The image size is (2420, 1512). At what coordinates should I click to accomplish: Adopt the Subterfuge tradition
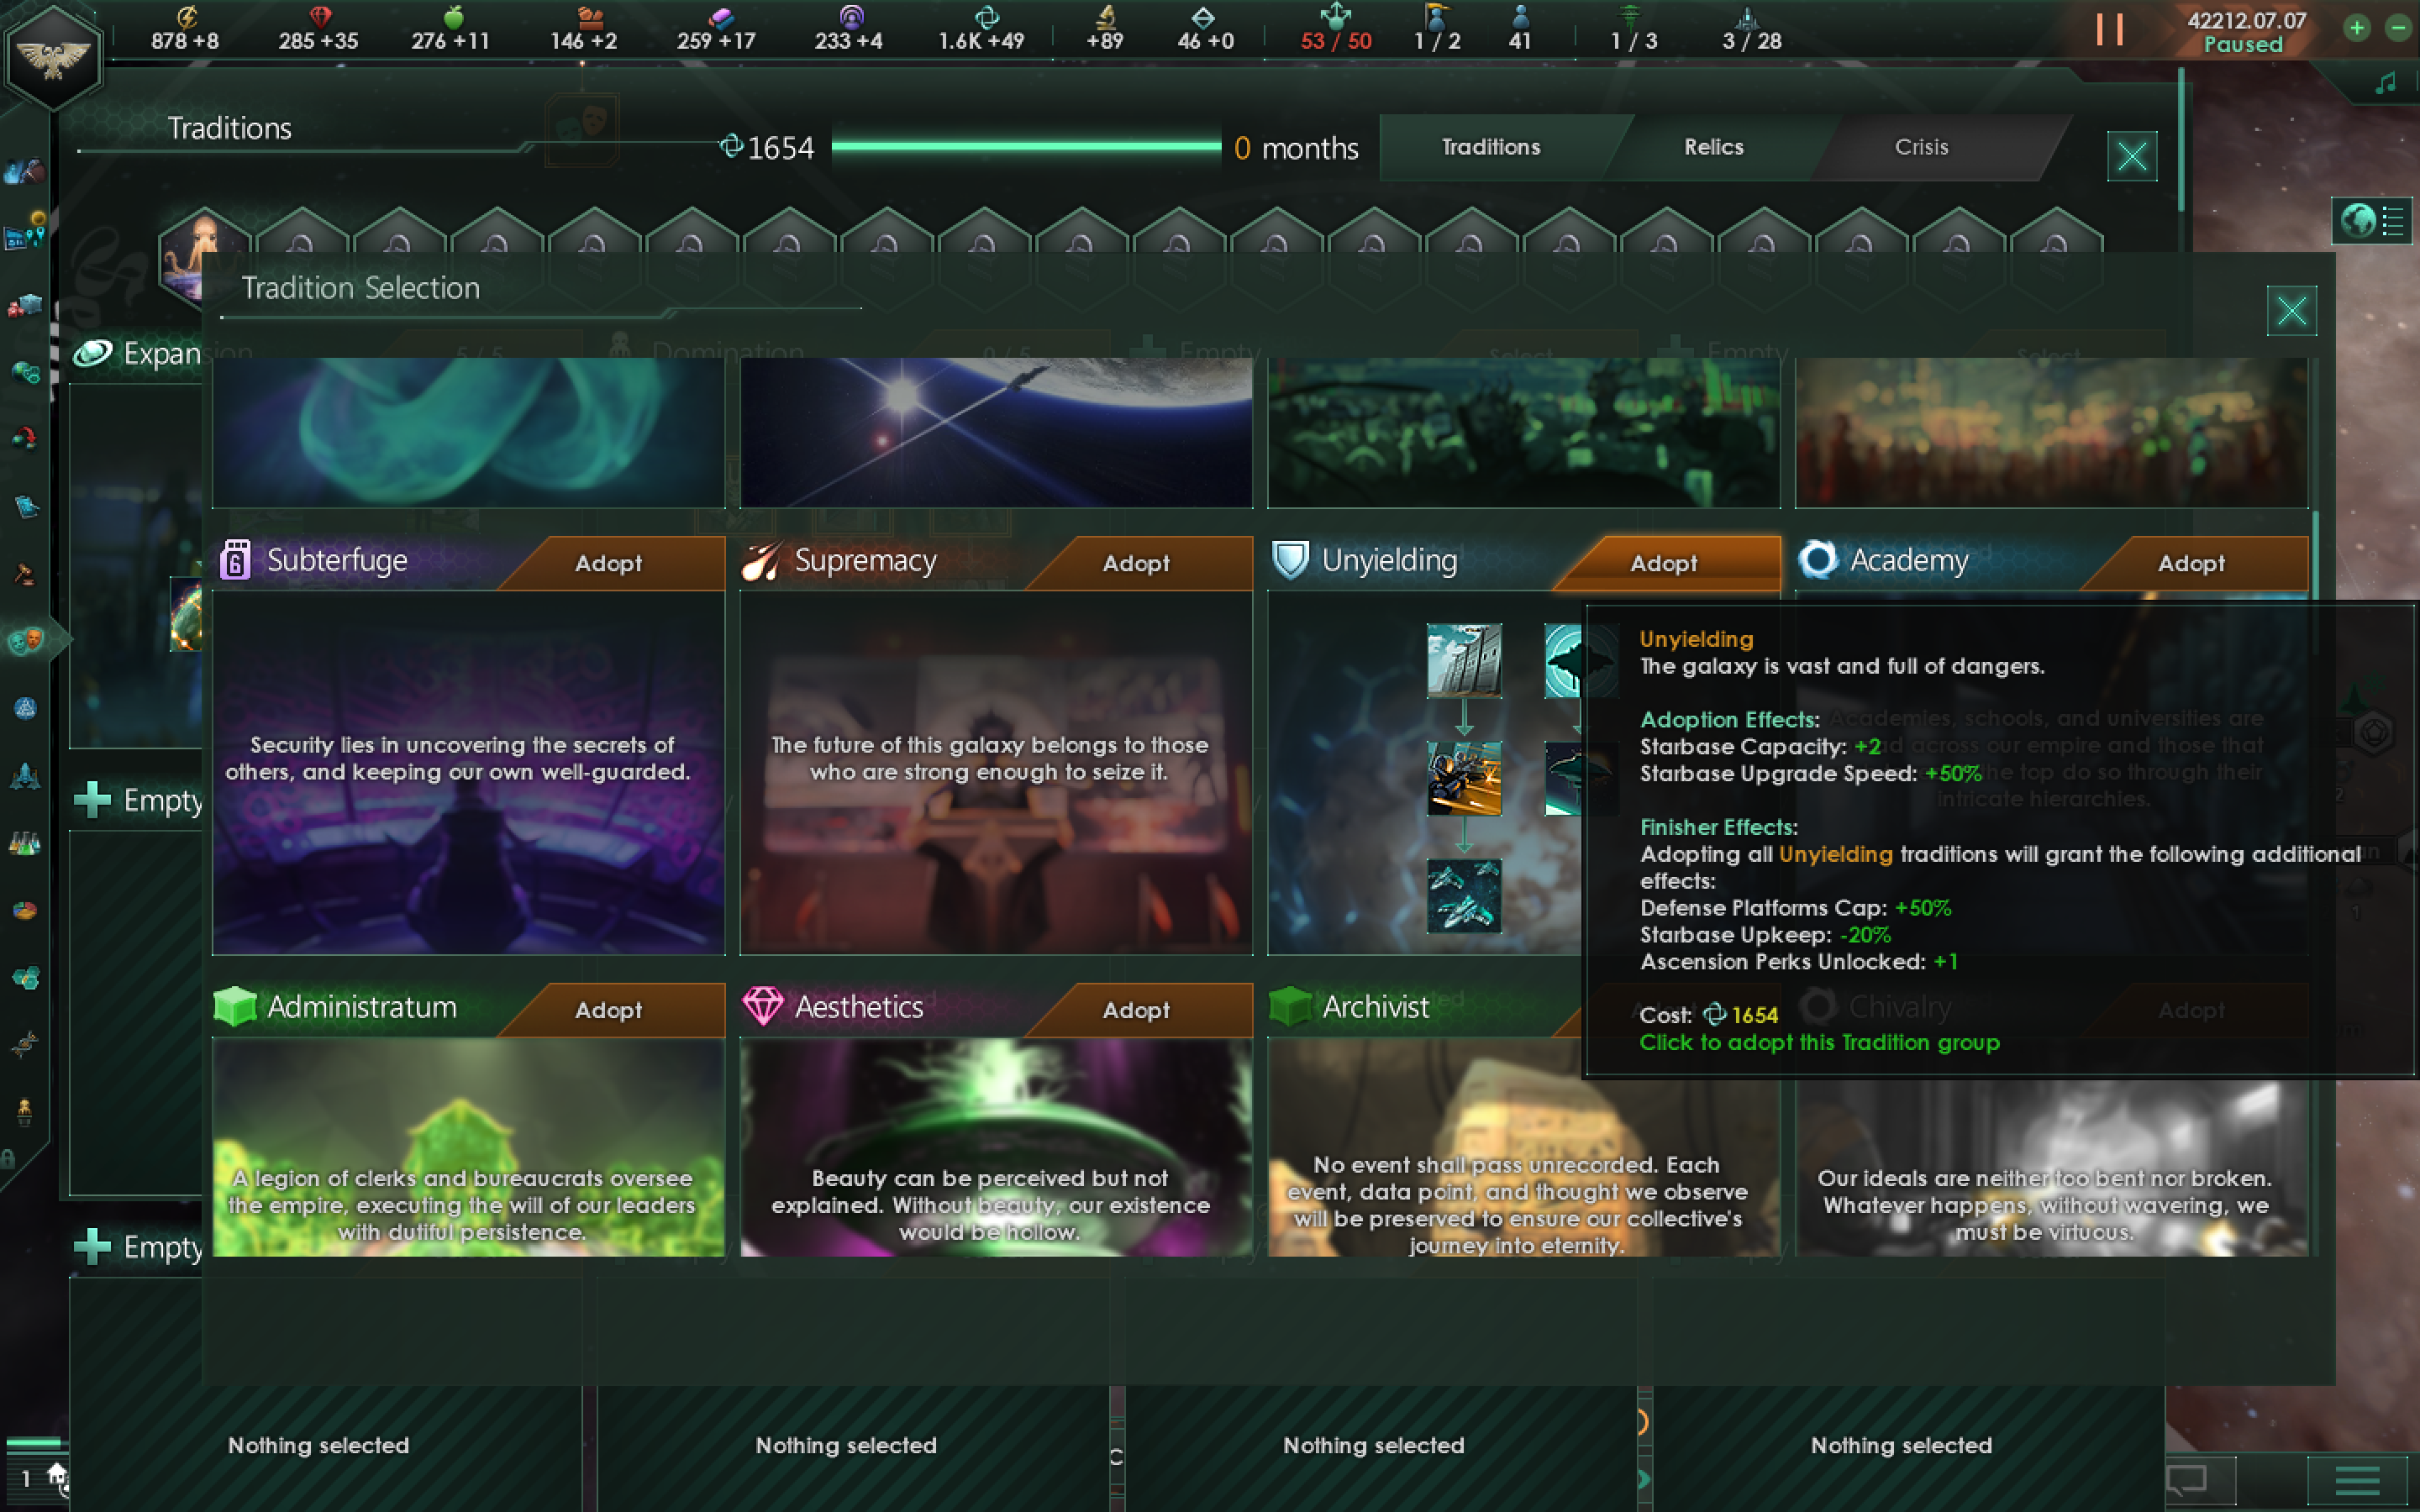(608, 563)
